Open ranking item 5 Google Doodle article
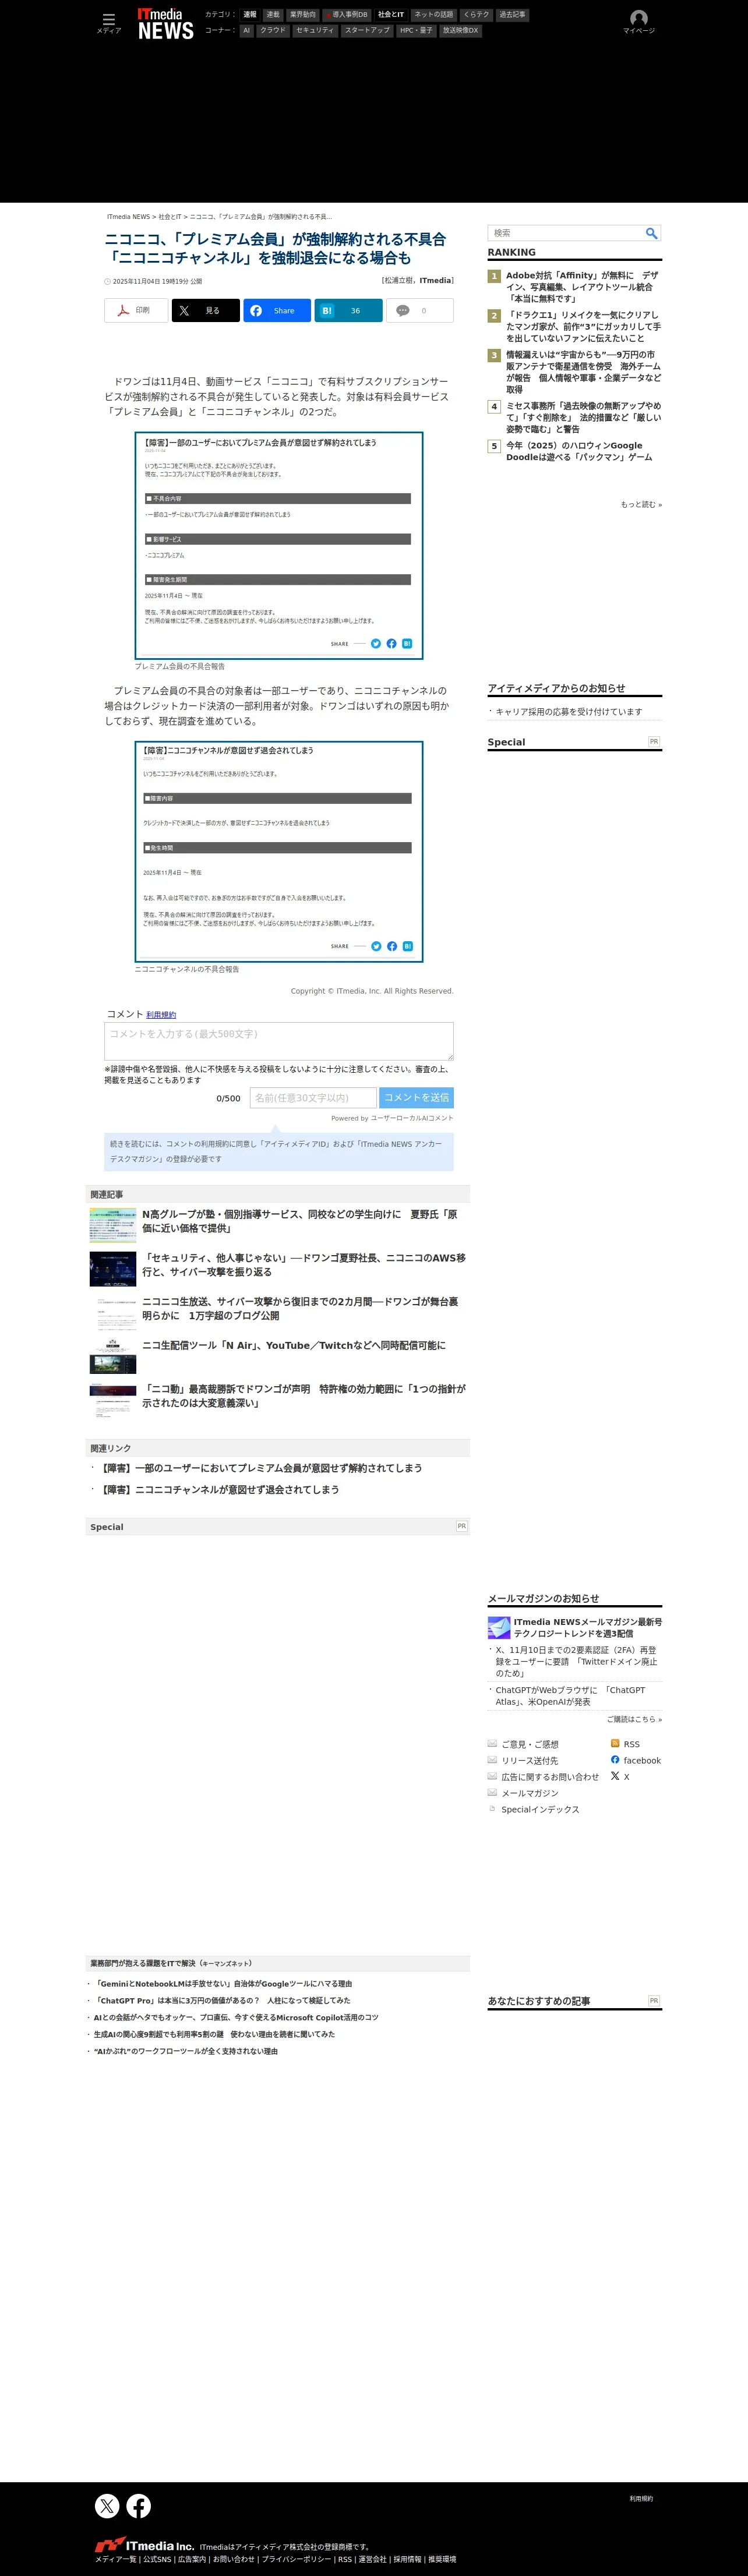Screen dimensions: 748x2576 (x=579, y=451)
